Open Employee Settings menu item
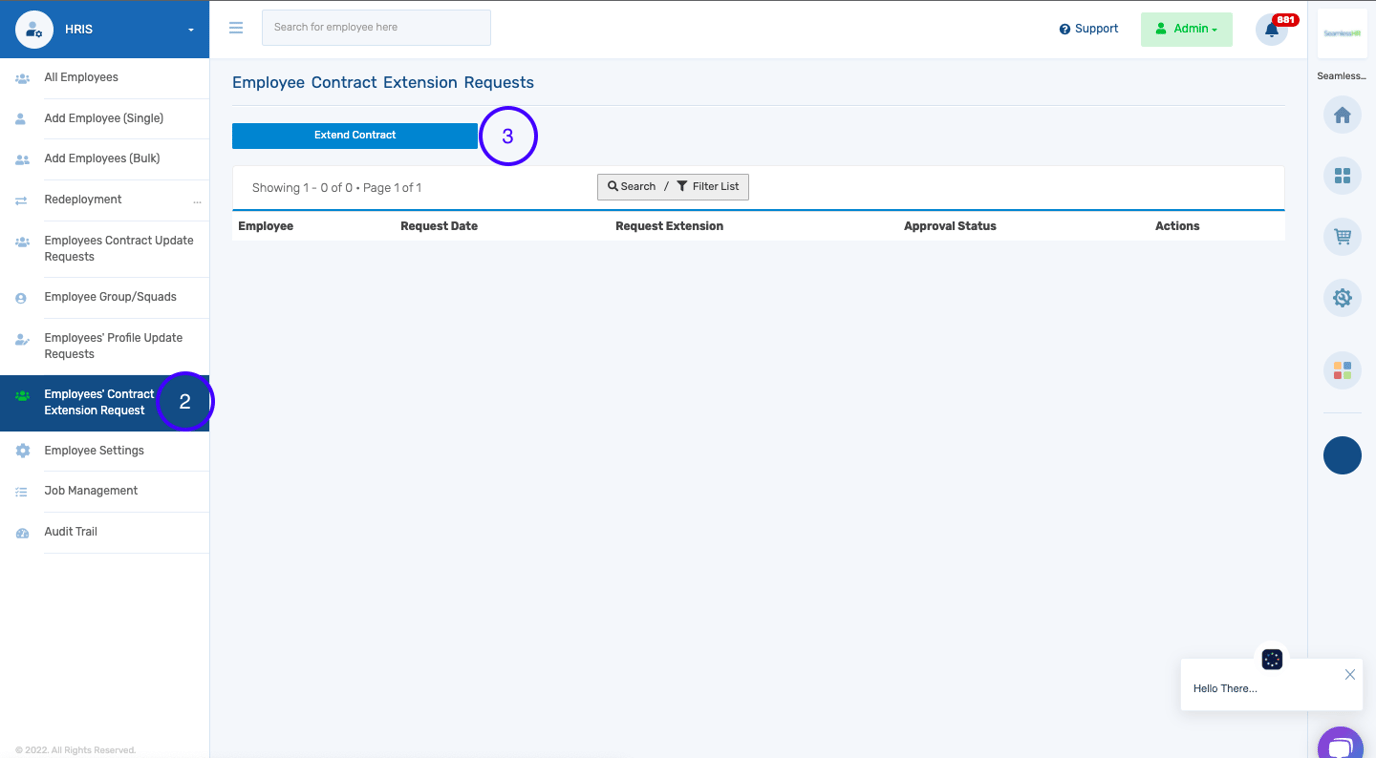The height and width of the screenshot is (758, 1376). tap(94, 451)
